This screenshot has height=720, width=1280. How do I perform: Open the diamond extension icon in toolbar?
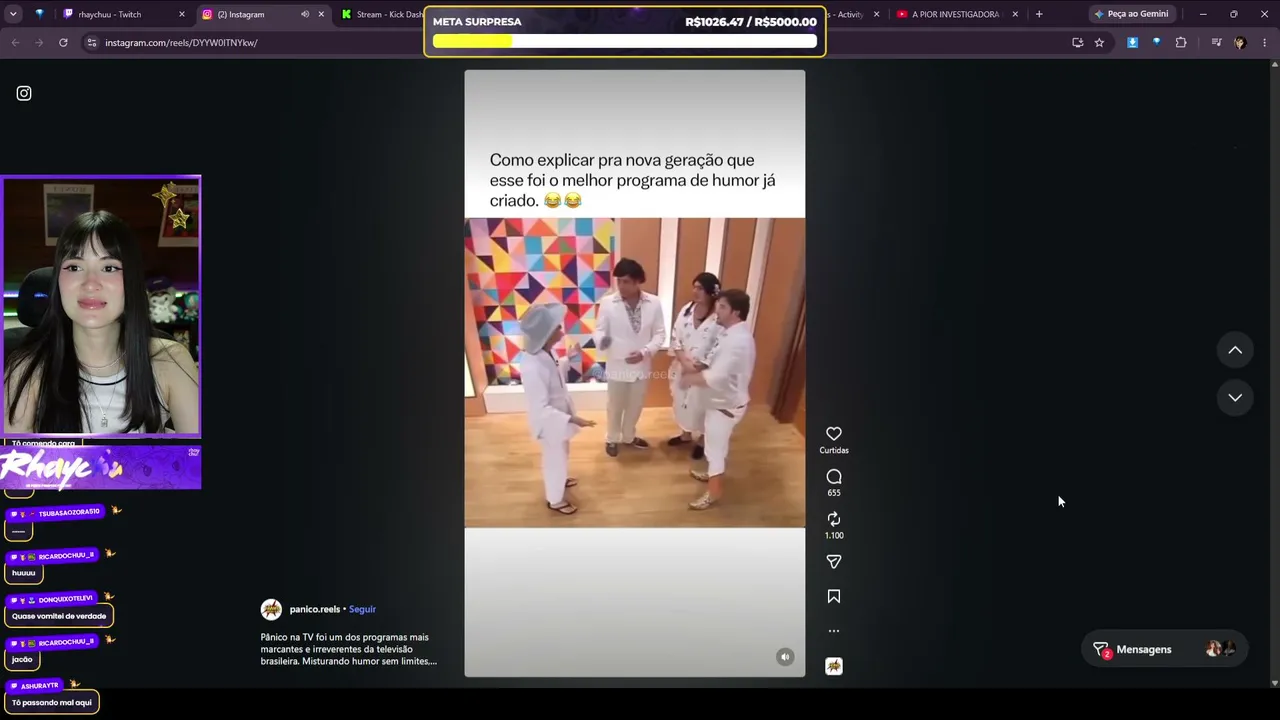click(x=1156, y=43)
